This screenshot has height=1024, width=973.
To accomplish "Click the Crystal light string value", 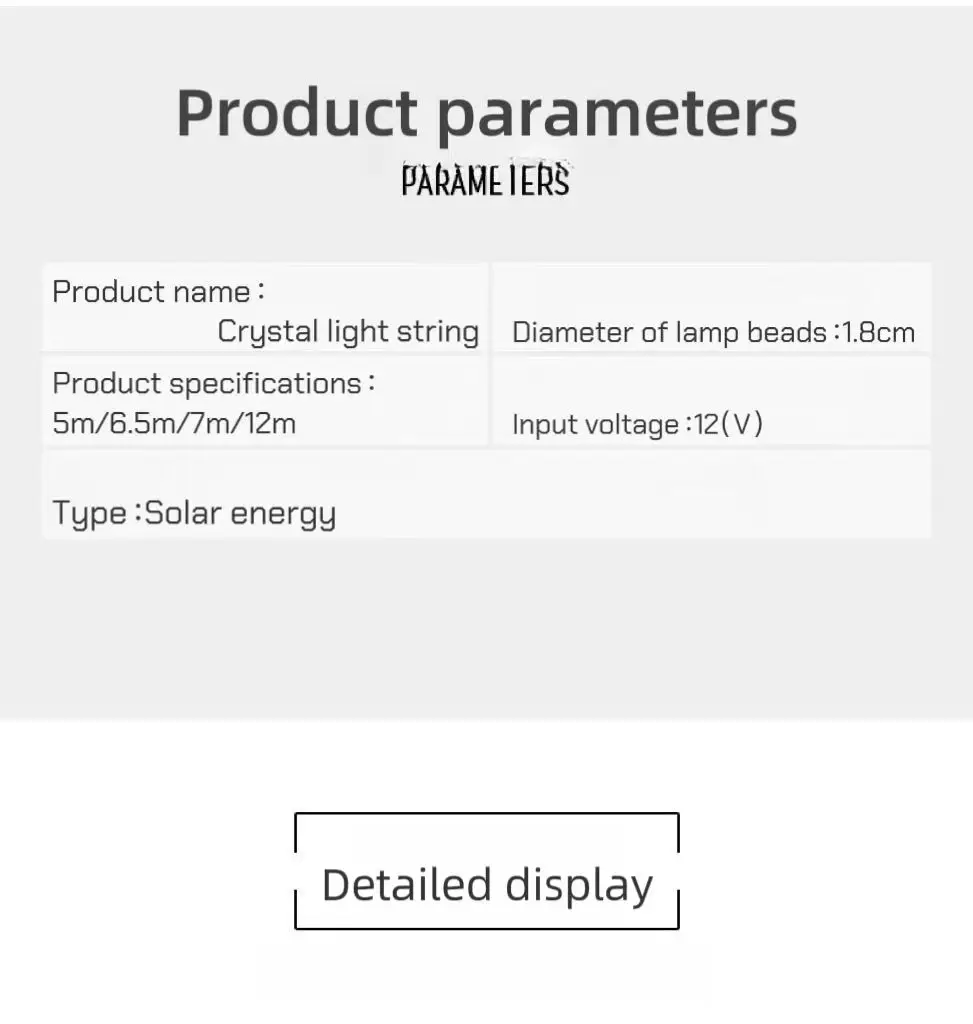I will click(348, 332).
